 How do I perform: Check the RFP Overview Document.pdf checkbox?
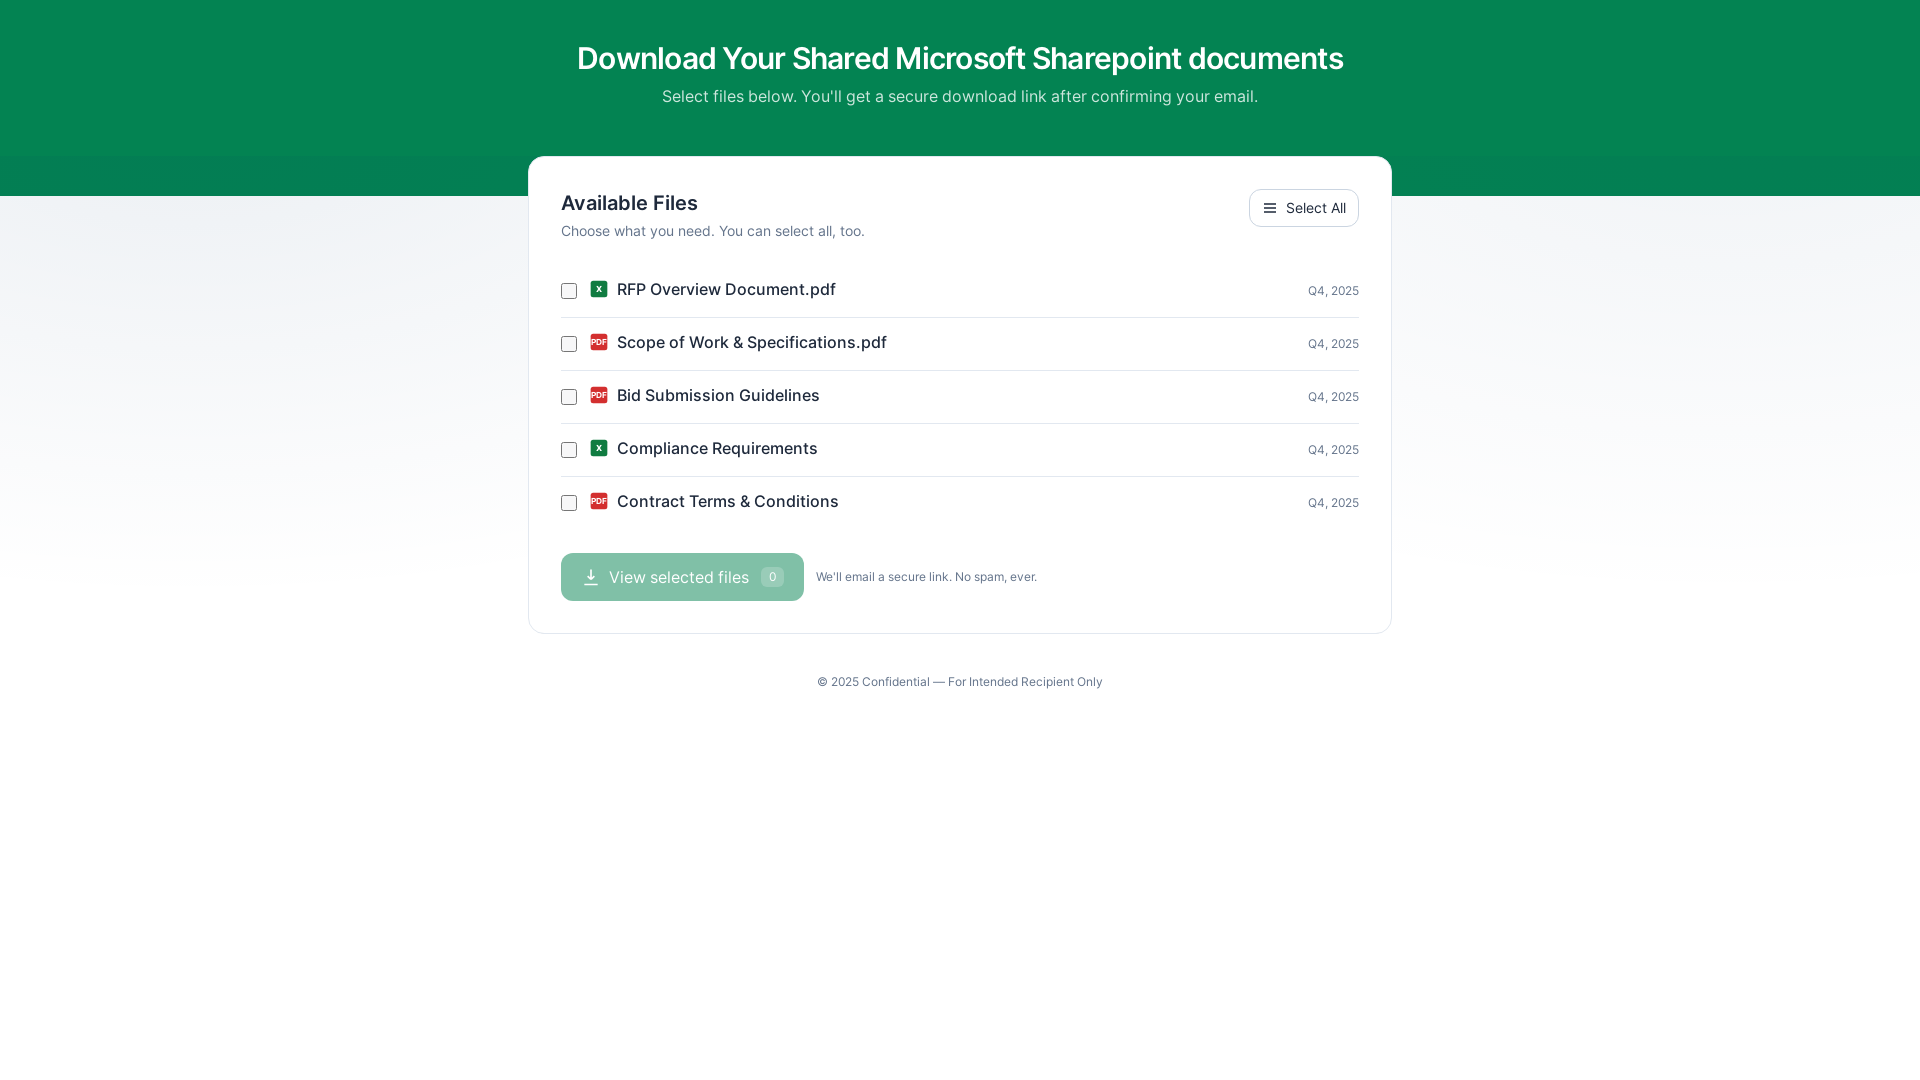point(569,291)
